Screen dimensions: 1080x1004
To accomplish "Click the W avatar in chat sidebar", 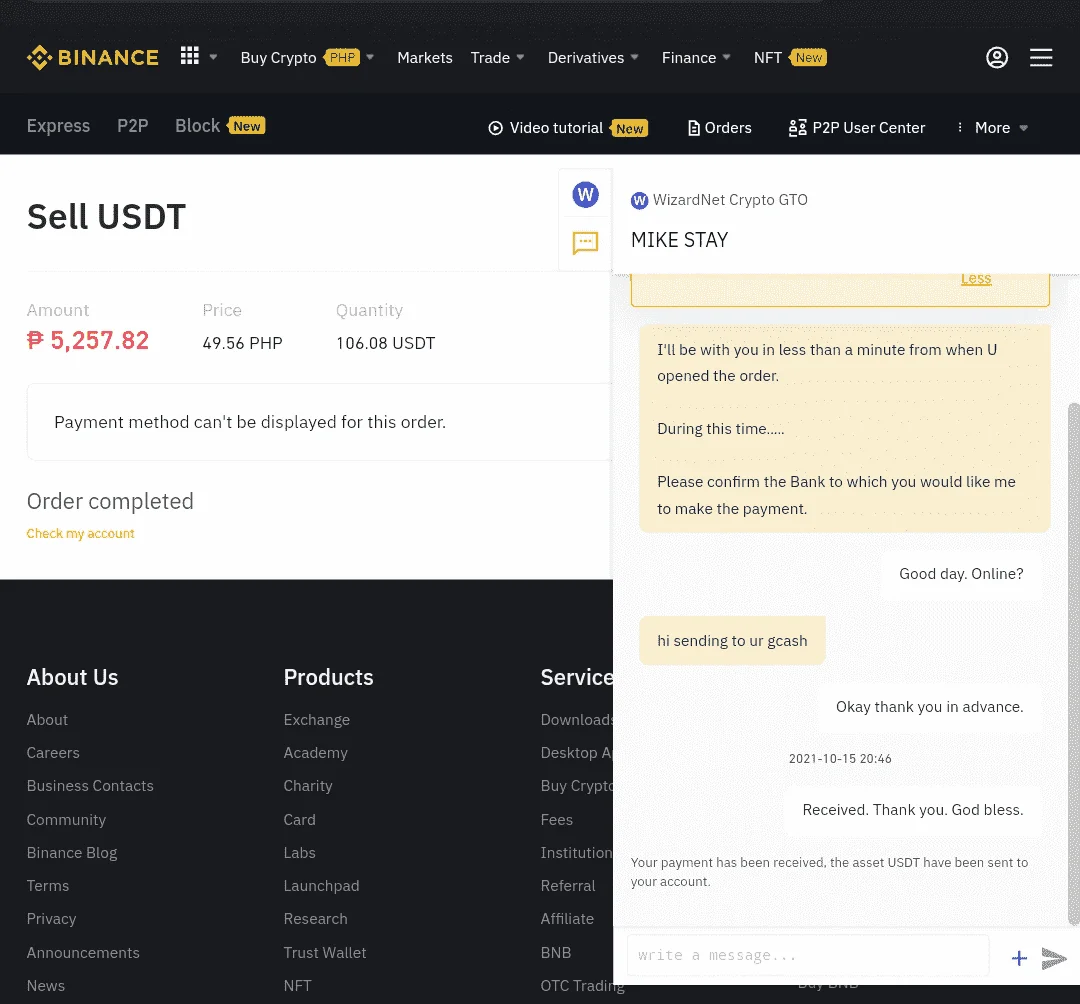I will (585, 194).
